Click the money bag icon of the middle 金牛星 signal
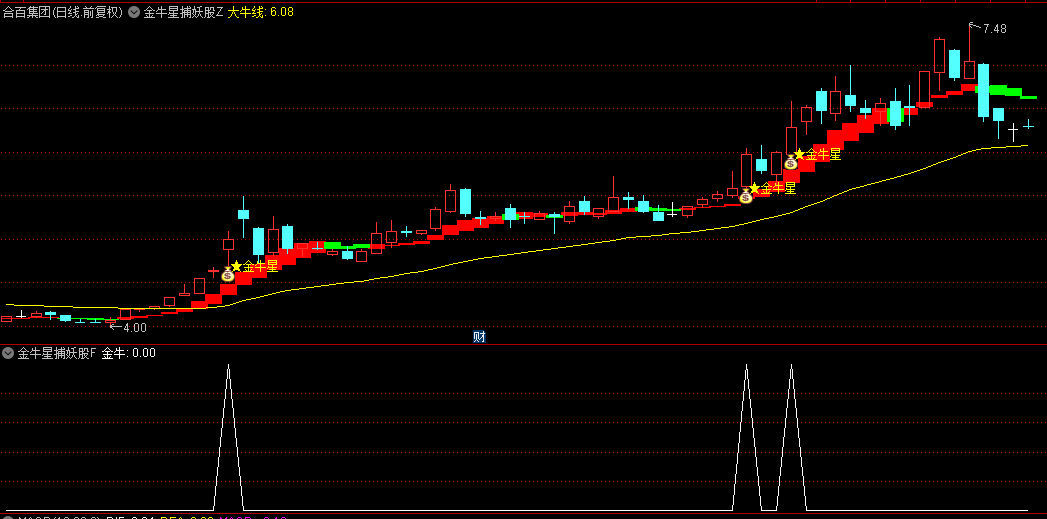This screenshot has width=1047, height=519. (746, 196)
